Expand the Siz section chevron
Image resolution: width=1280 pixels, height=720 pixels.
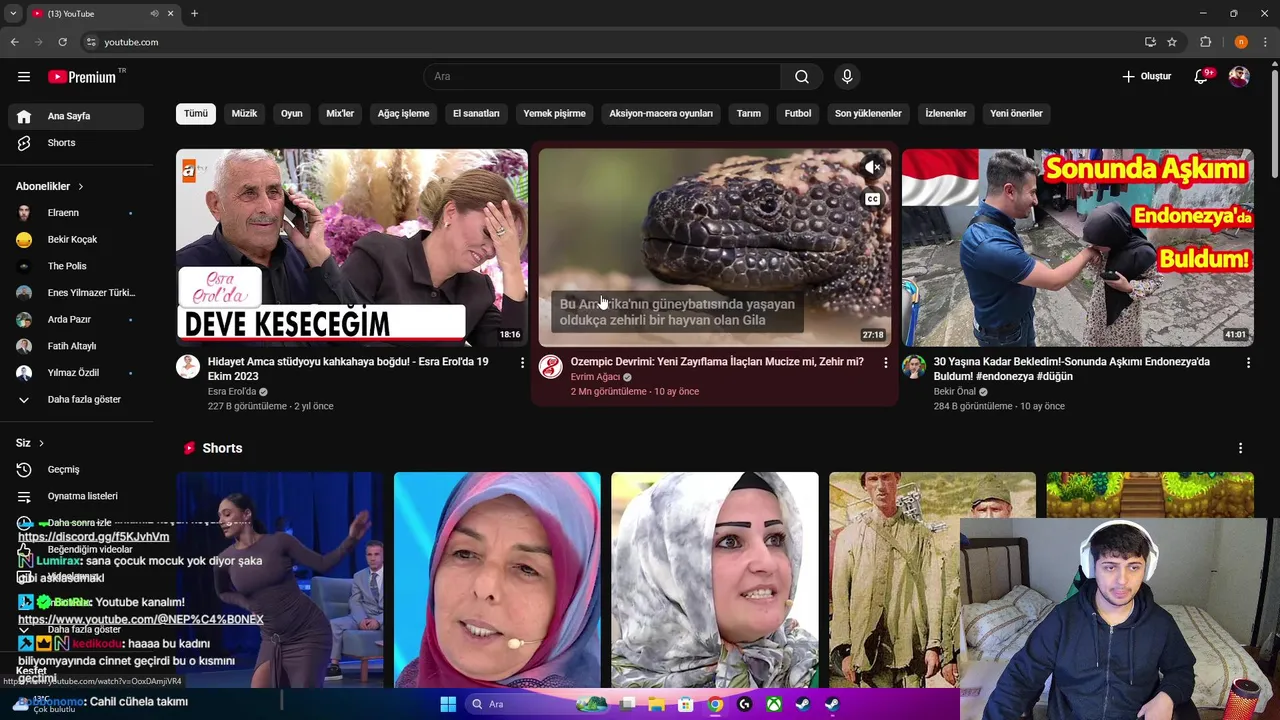tap(41, 443)
